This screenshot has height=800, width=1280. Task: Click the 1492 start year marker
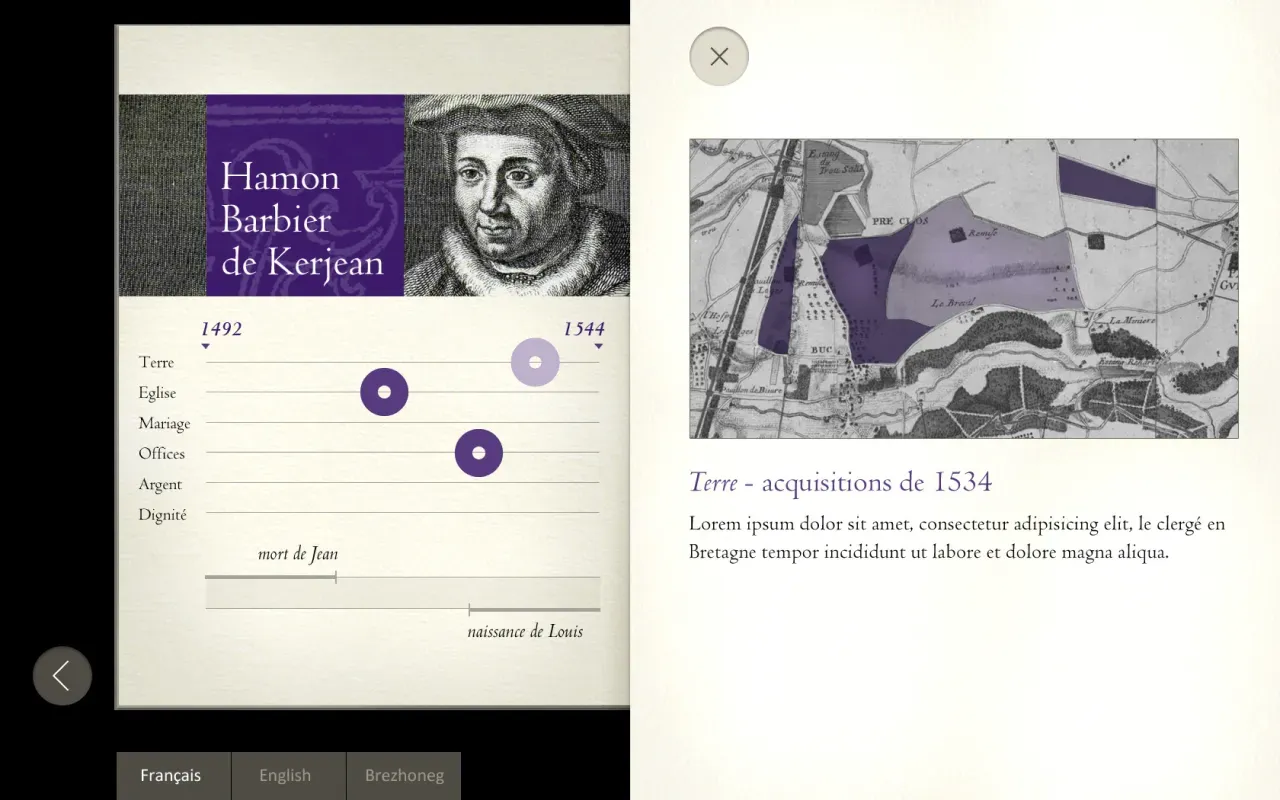click(x=221, y=330)
